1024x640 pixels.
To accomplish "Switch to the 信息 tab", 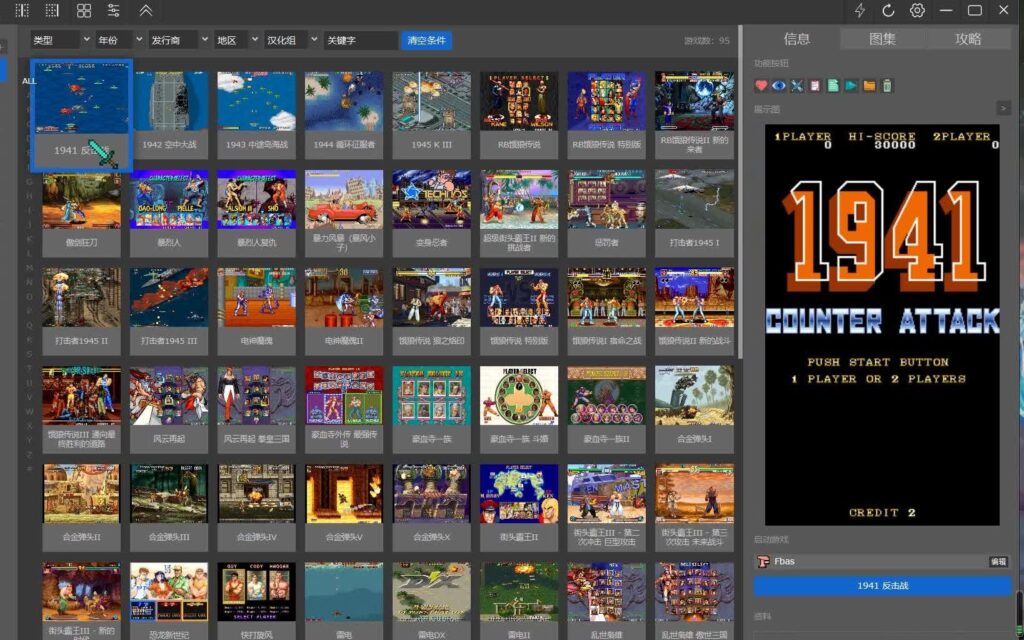I will point(796,39).
